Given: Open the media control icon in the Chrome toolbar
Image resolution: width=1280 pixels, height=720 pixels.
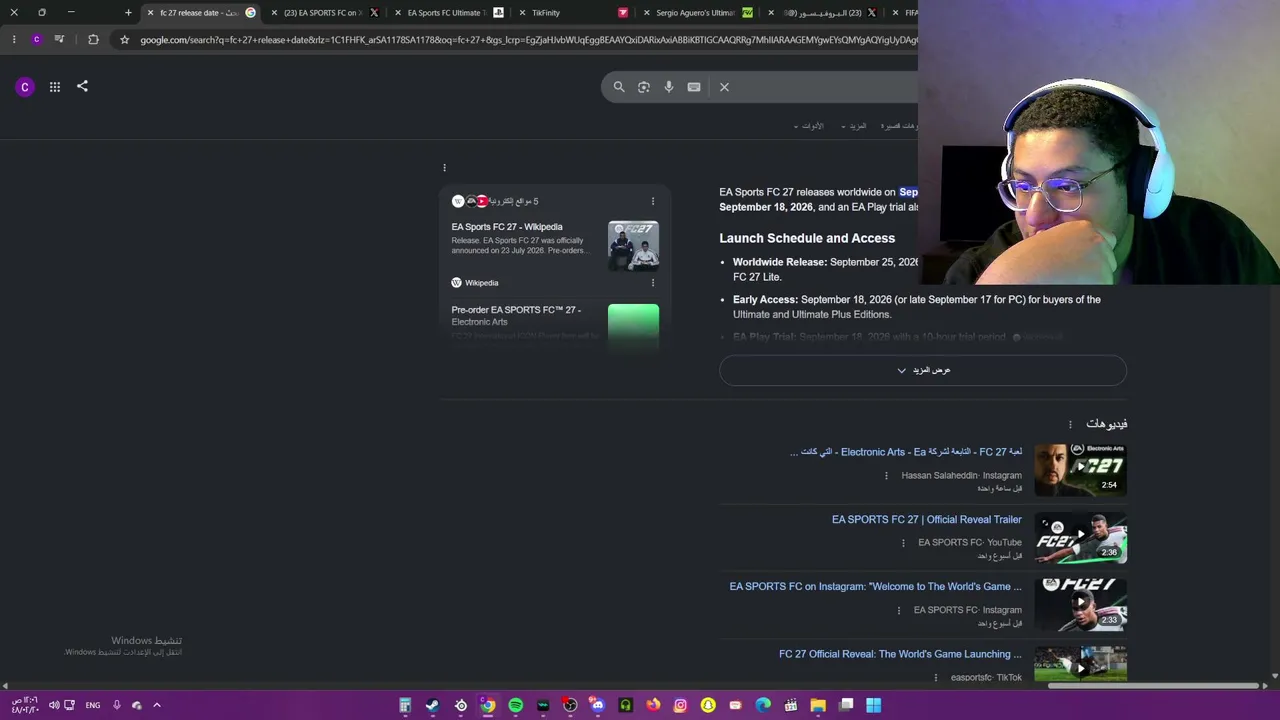Looking at the screenshot, I should coord(60,40).
